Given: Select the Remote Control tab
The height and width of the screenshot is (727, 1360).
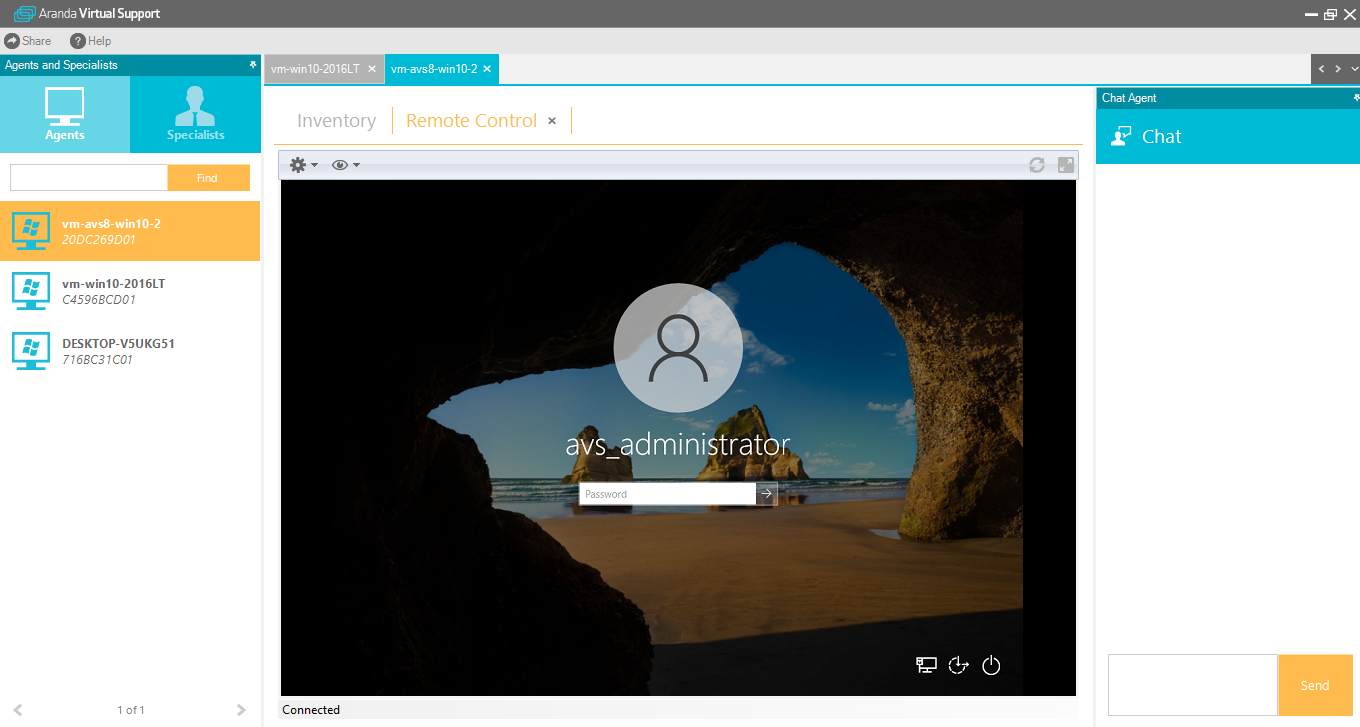Looking at the screenshot, I should click(x=471, y=121).
